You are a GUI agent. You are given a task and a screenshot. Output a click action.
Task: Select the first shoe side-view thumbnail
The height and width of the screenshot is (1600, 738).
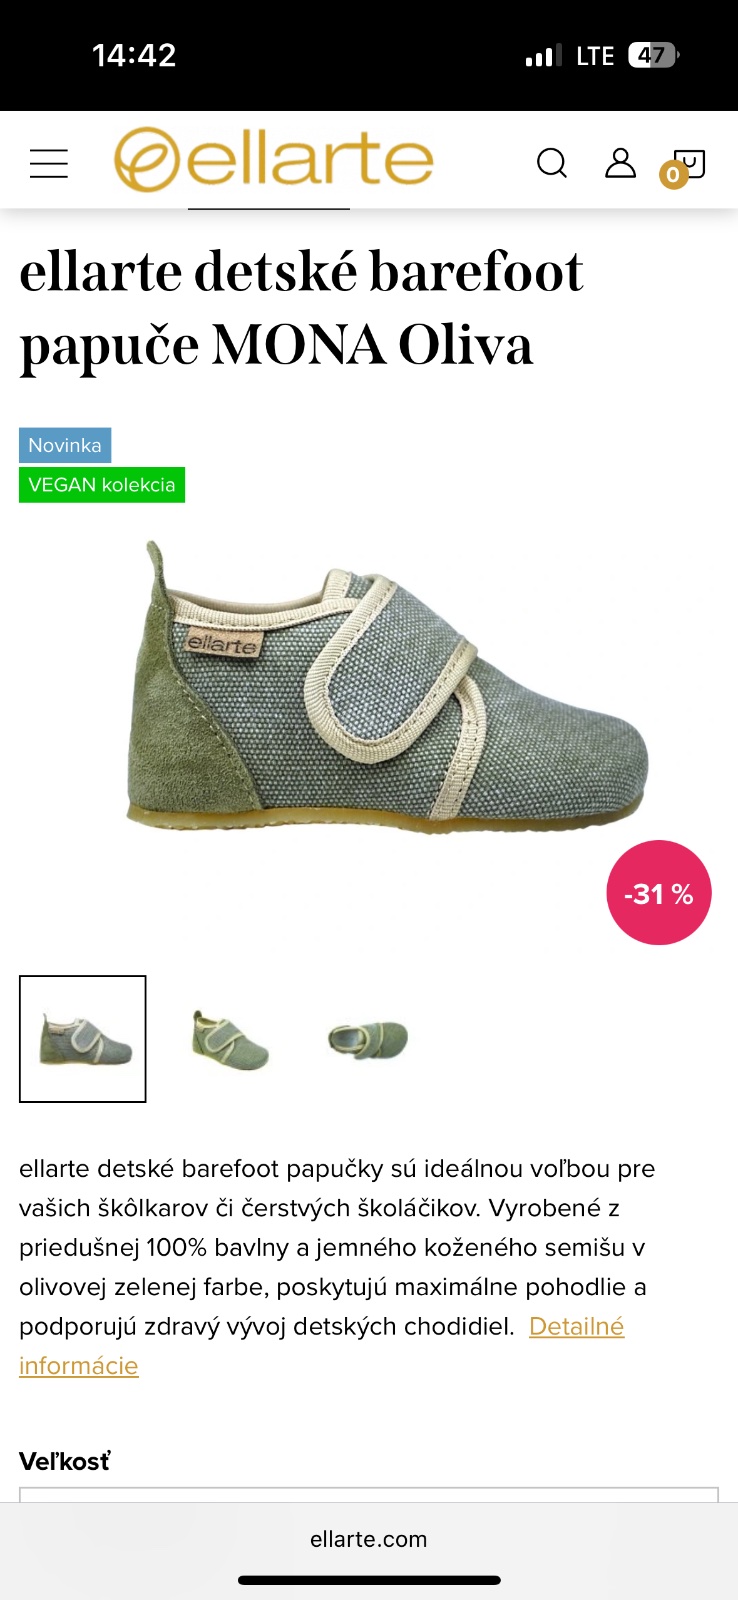(x=83, y=1039)
